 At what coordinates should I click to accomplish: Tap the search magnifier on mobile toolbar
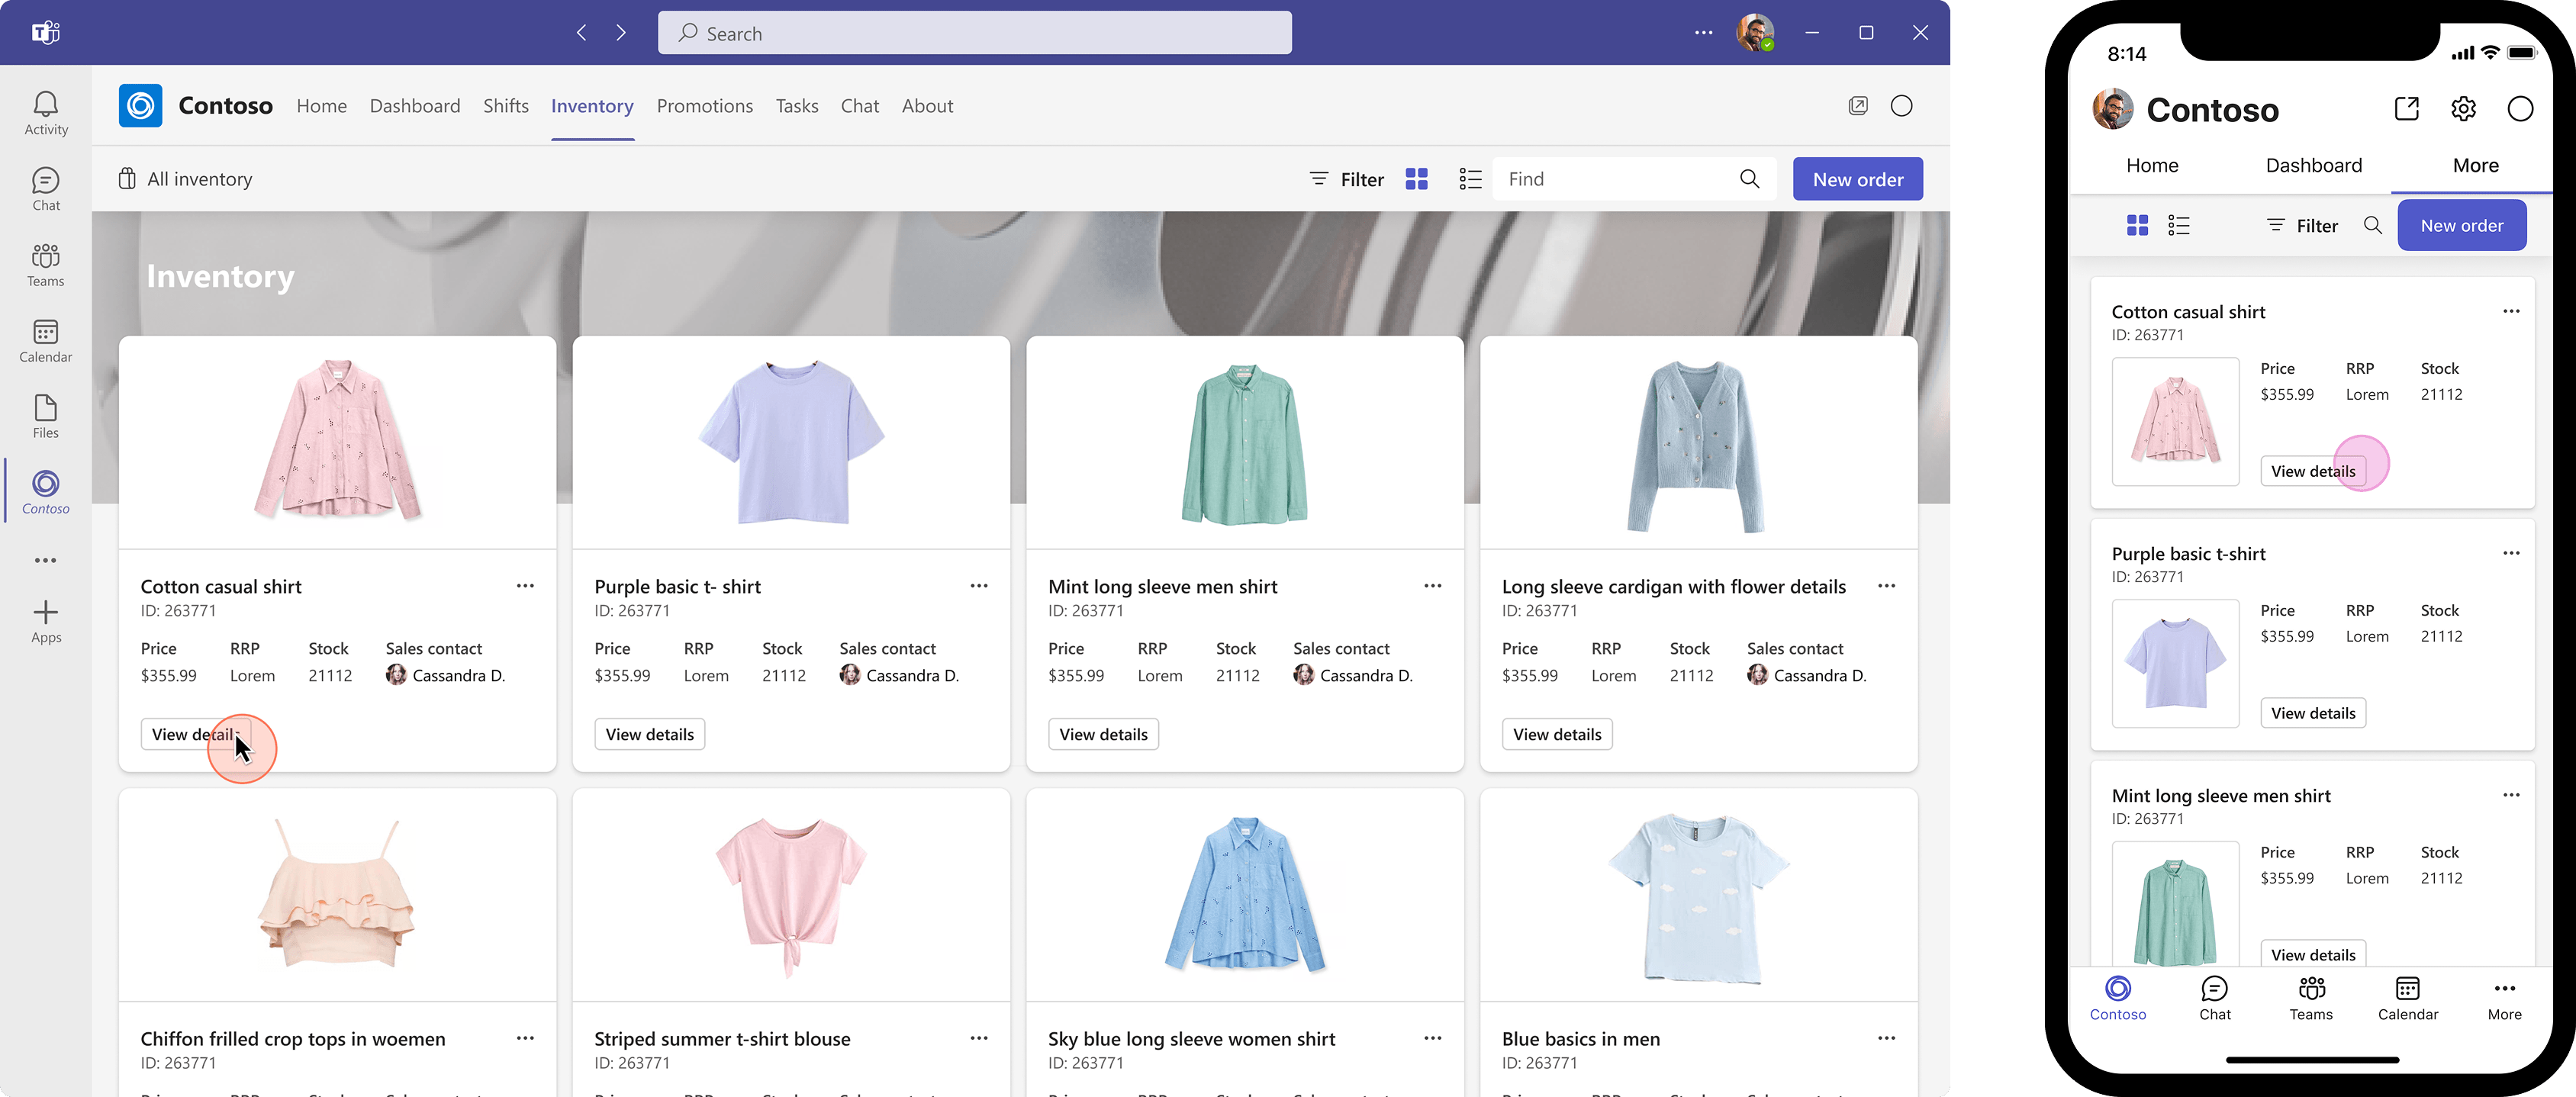pyautogui.click(x=2372, y=226)
